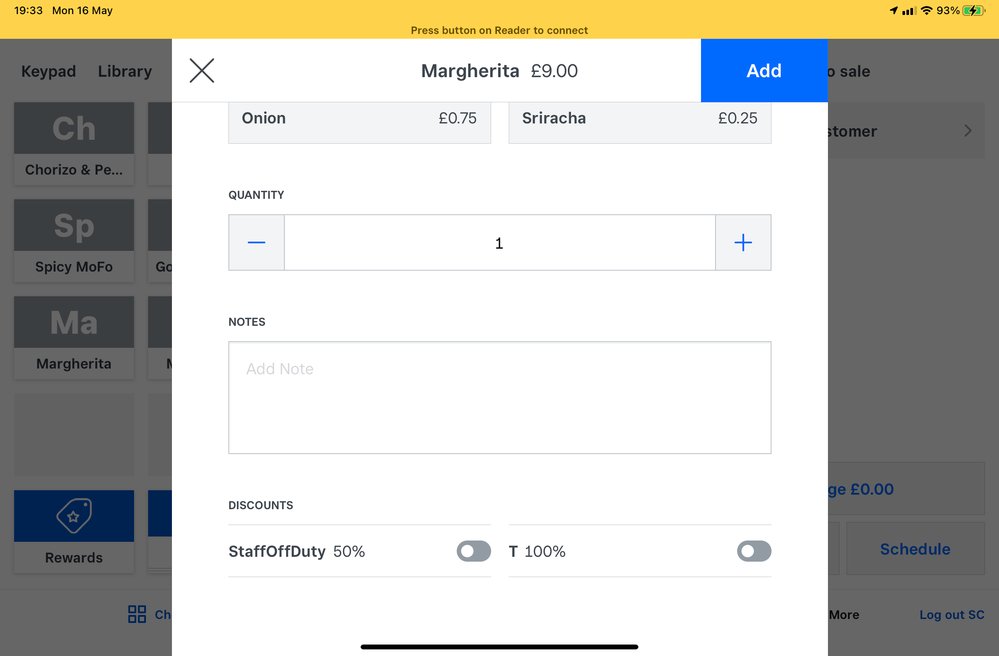Expand the customer row chevron
This screenshot has height=656, width=999.
[x=967, y=131]
